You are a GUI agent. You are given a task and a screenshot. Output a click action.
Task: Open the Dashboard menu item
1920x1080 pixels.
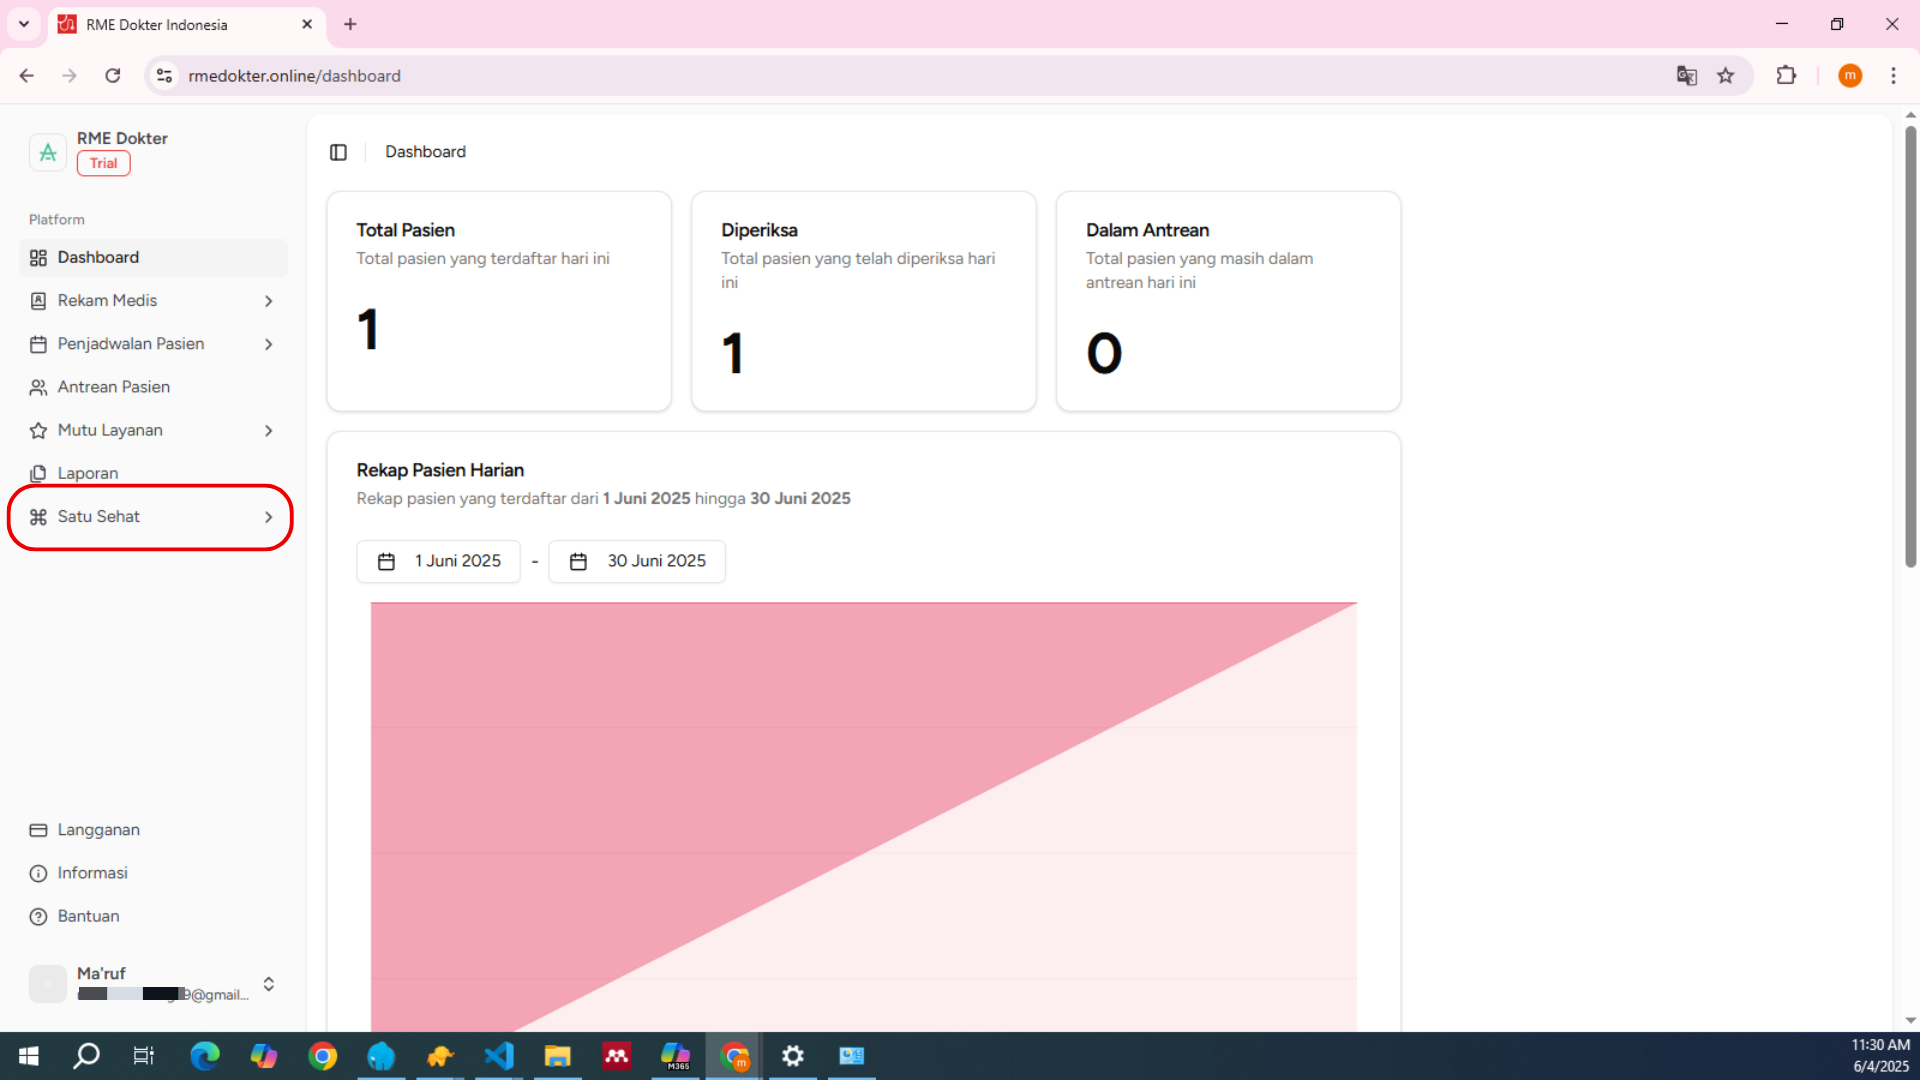click(98, 257)
